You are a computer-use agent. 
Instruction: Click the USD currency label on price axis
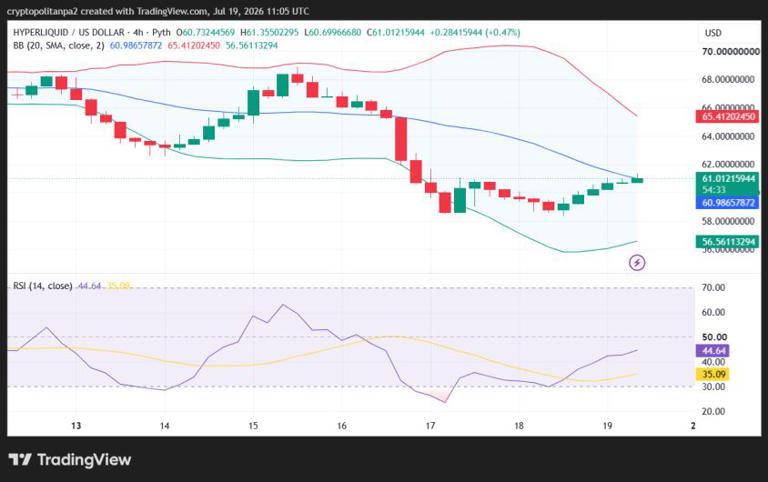pos(713,33)
